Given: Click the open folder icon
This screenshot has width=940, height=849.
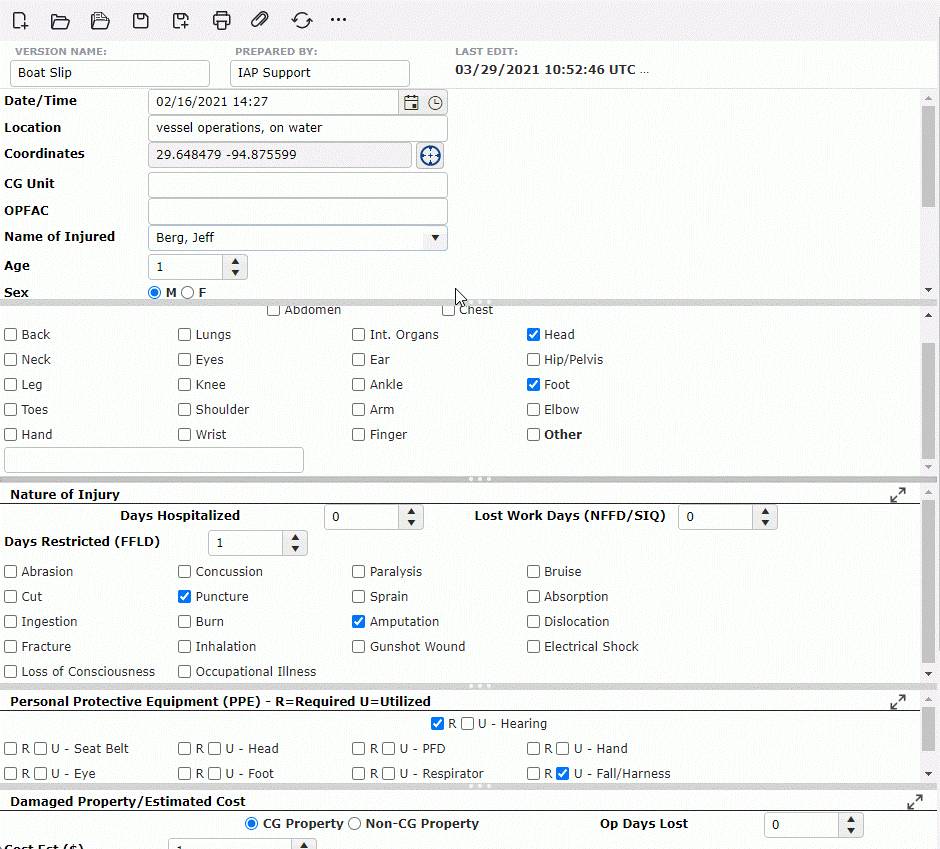Looking at the screenshot, I should pos(60,20).
